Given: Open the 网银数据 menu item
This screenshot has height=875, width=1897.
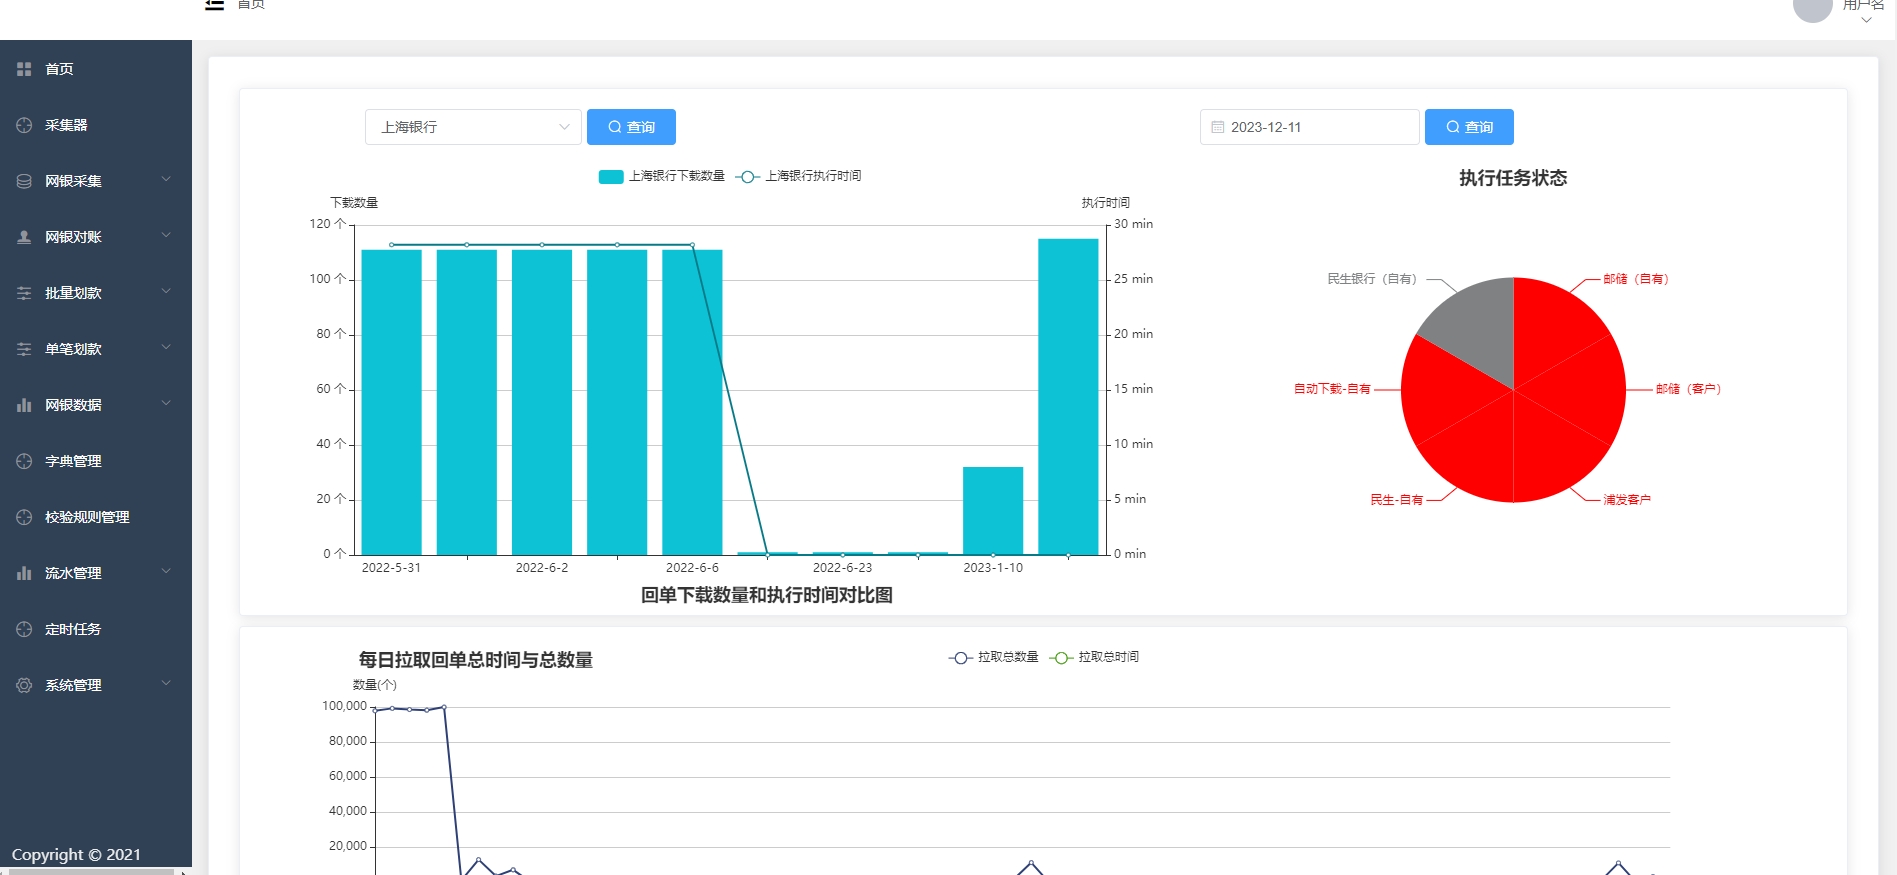Looking at the screenshot, I should pyautogui.click(x=96, y=405).
